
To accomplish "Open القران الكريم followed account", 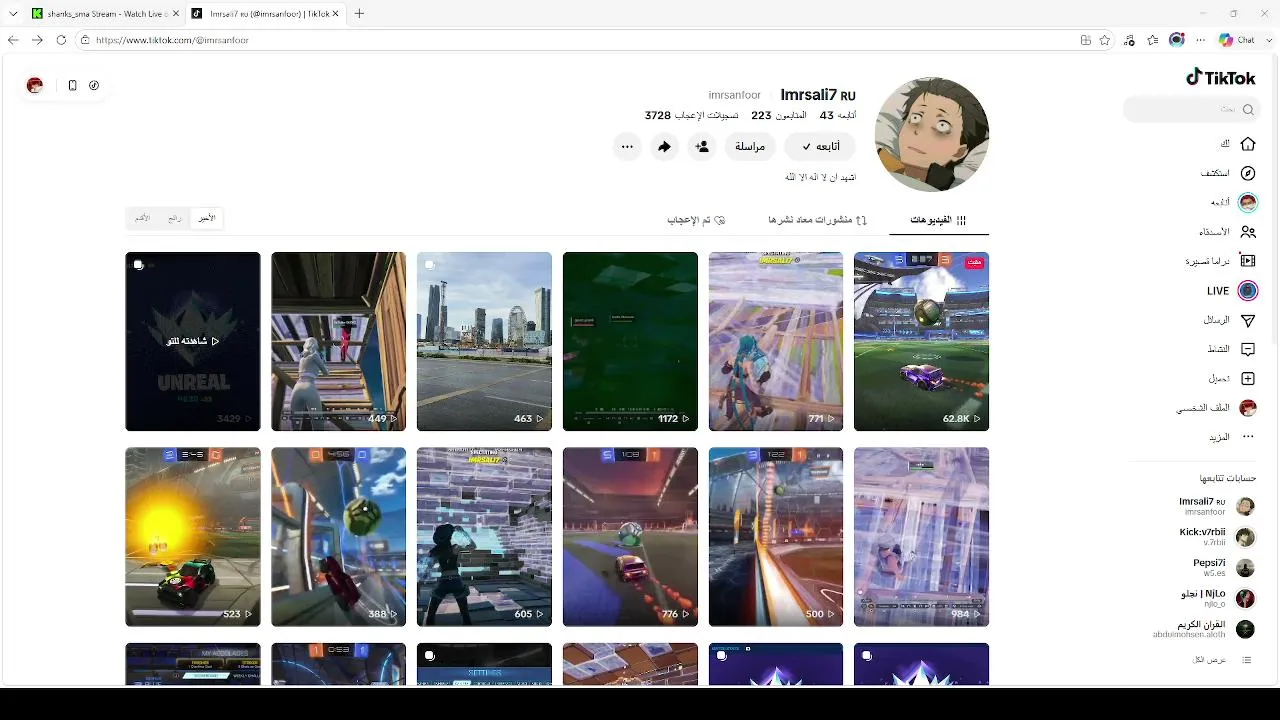I will pyautogui.click(x=1203, y=629).
